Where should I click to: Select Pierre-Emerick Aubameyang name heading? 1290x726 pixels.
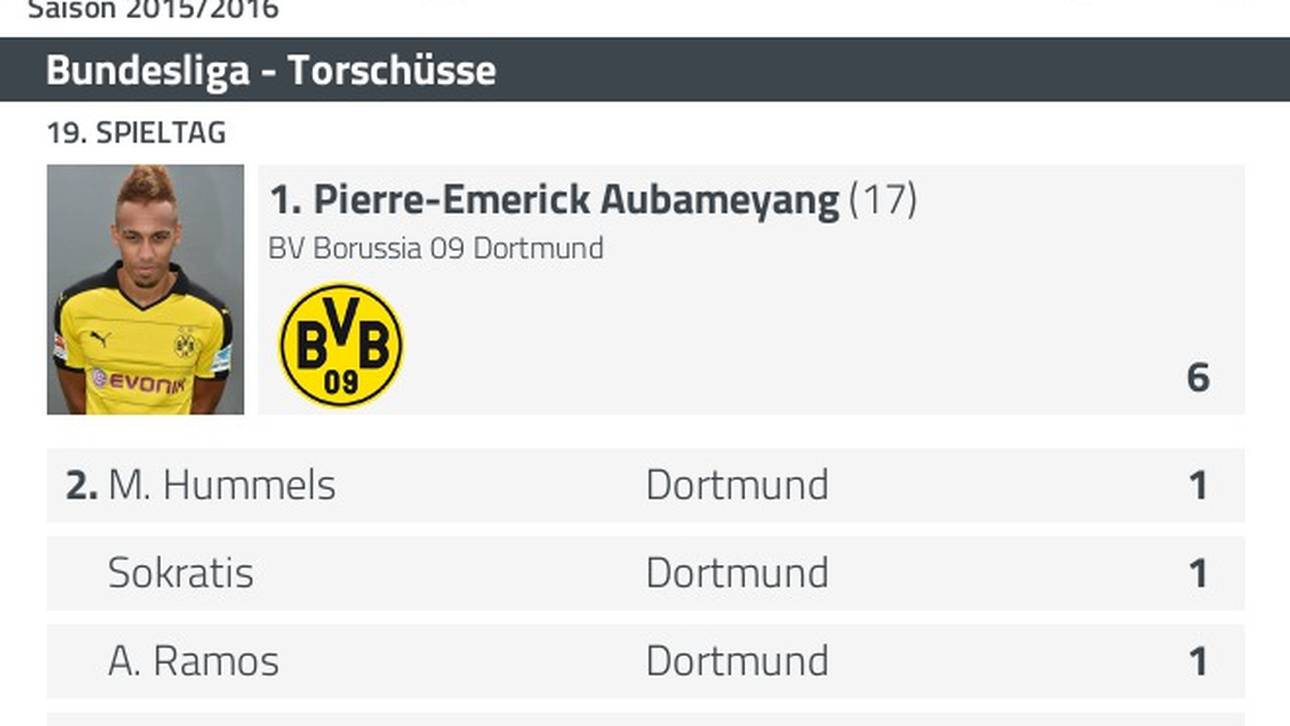pyautogui.click(x=576, y=200)
